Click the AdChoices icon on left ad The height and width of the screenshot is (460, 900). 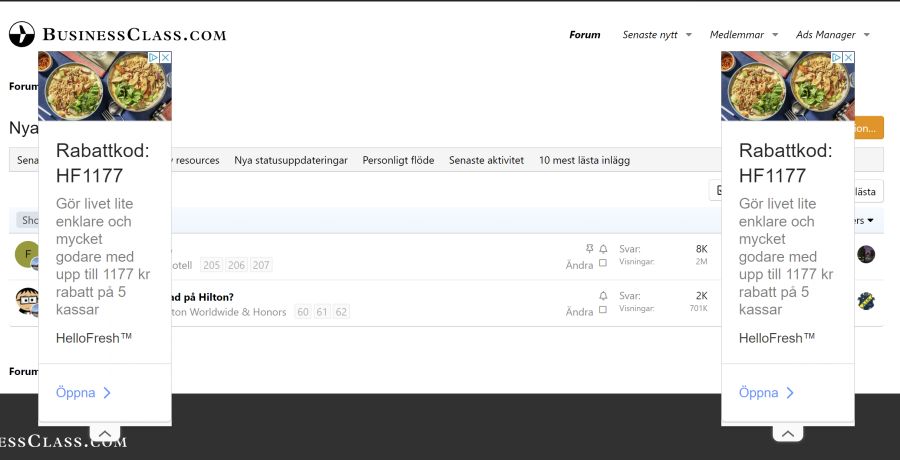(154, 58)
